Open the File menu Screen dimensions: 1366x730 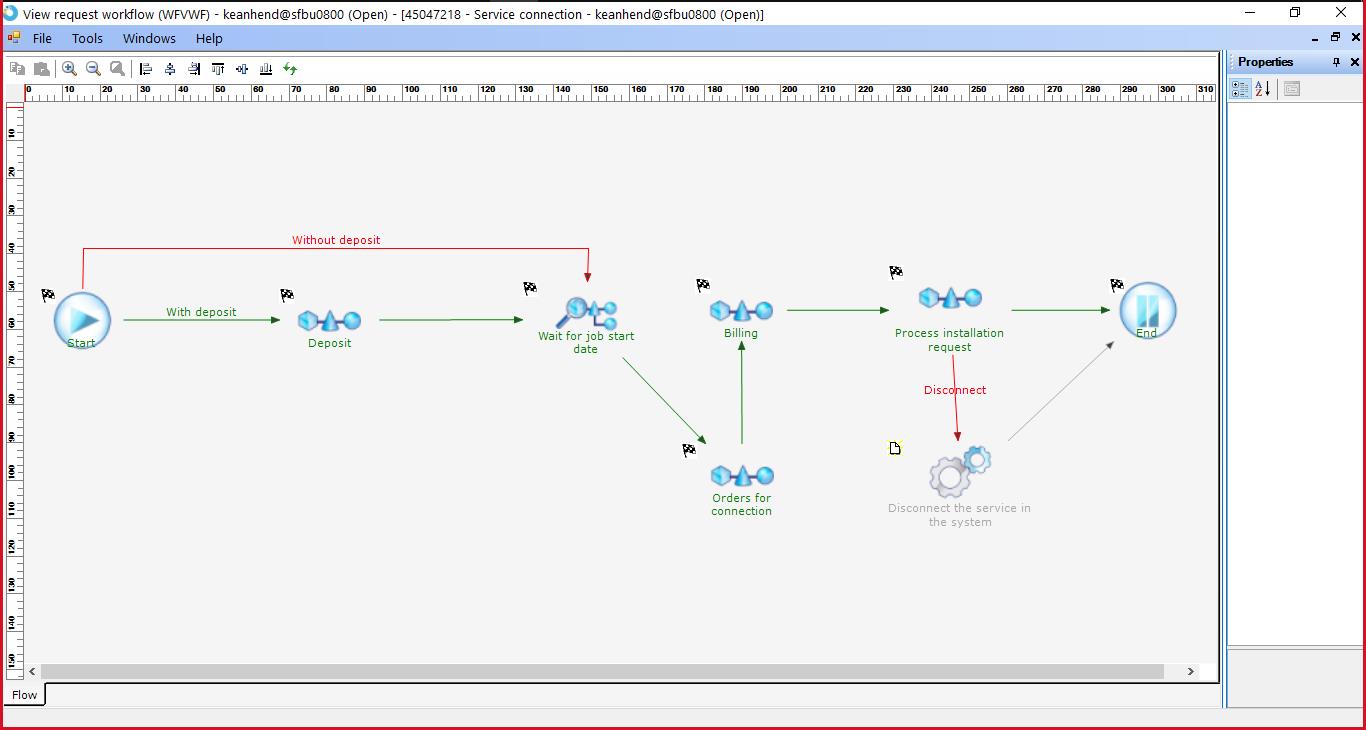point(42,38)
